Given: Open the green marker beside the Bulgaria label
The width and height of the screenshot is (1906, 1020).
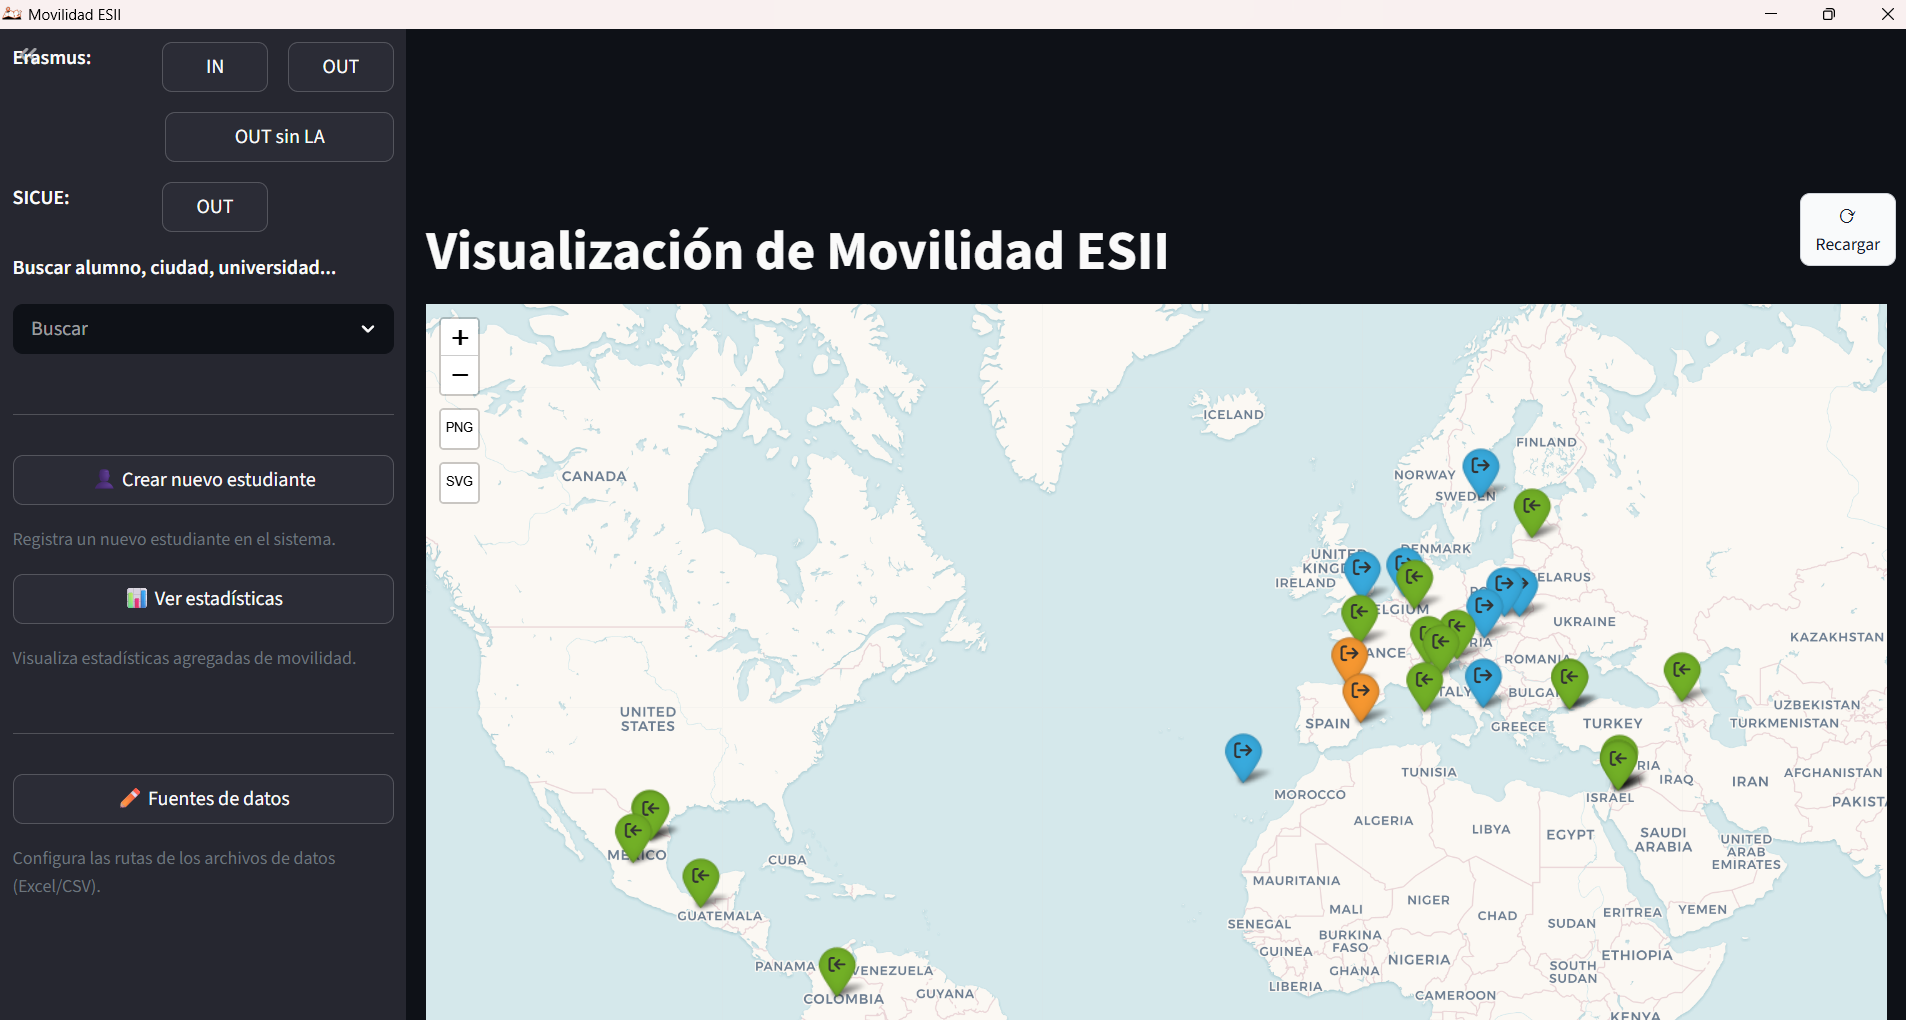Looking at the screenshot, I should pyautogui.click(x=1569, y=681).
